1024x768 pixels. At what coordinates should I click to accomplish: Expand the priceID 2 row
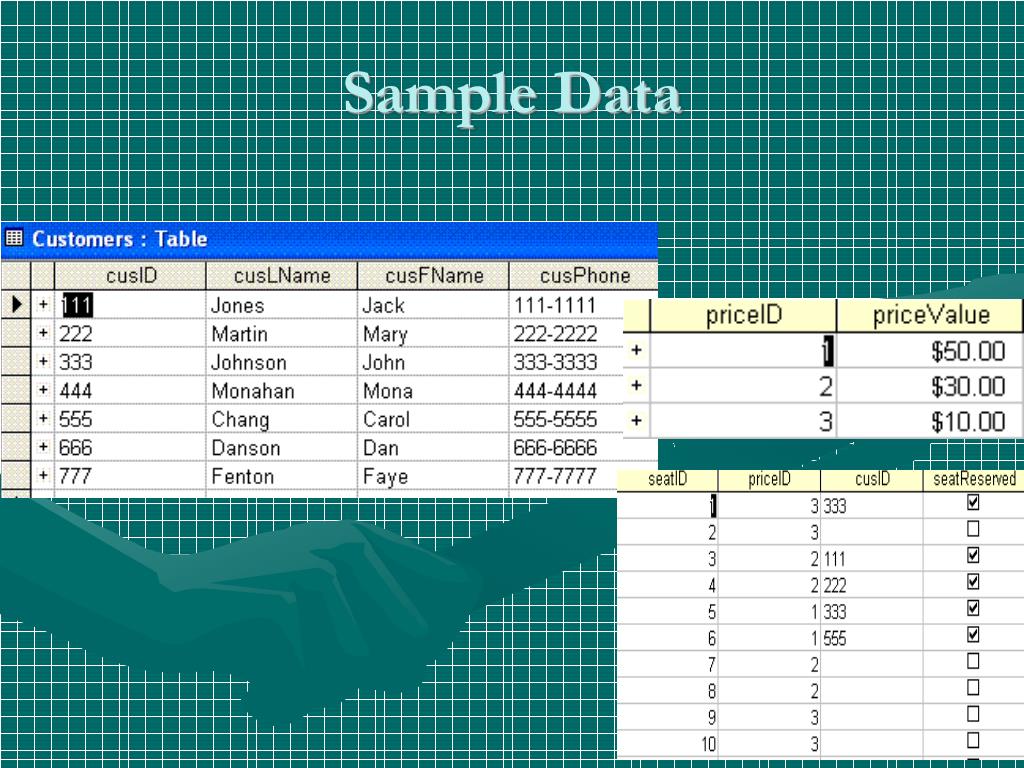637,386
